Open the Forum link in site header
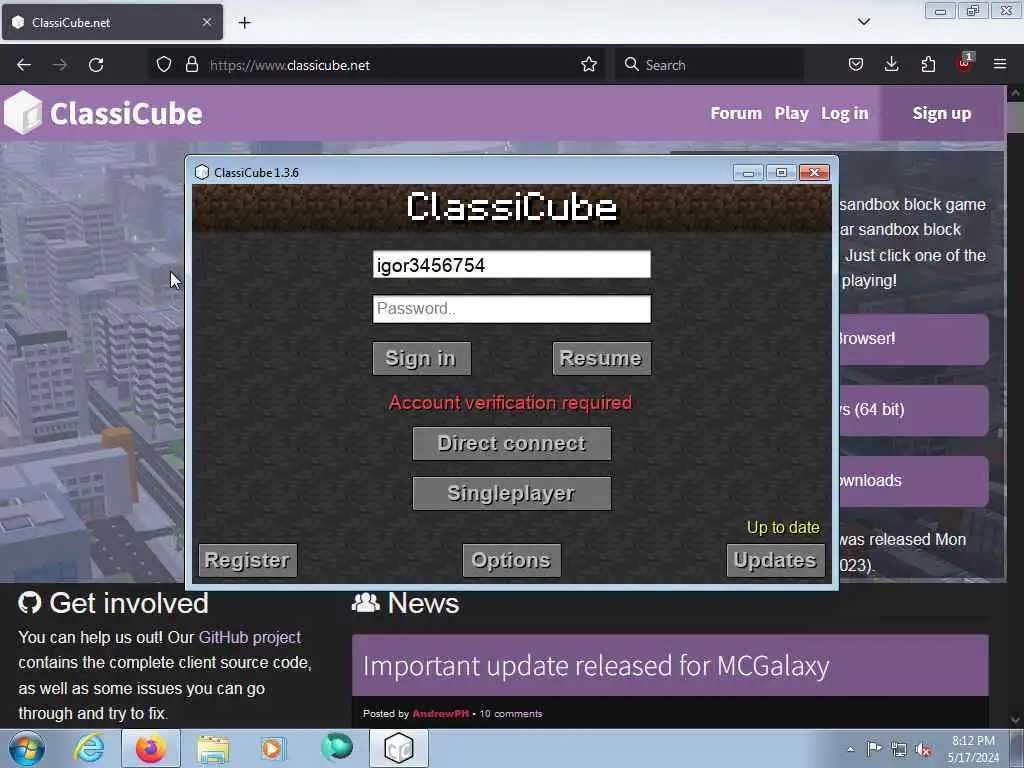1024x768 pixels. (x=736, y=113)
